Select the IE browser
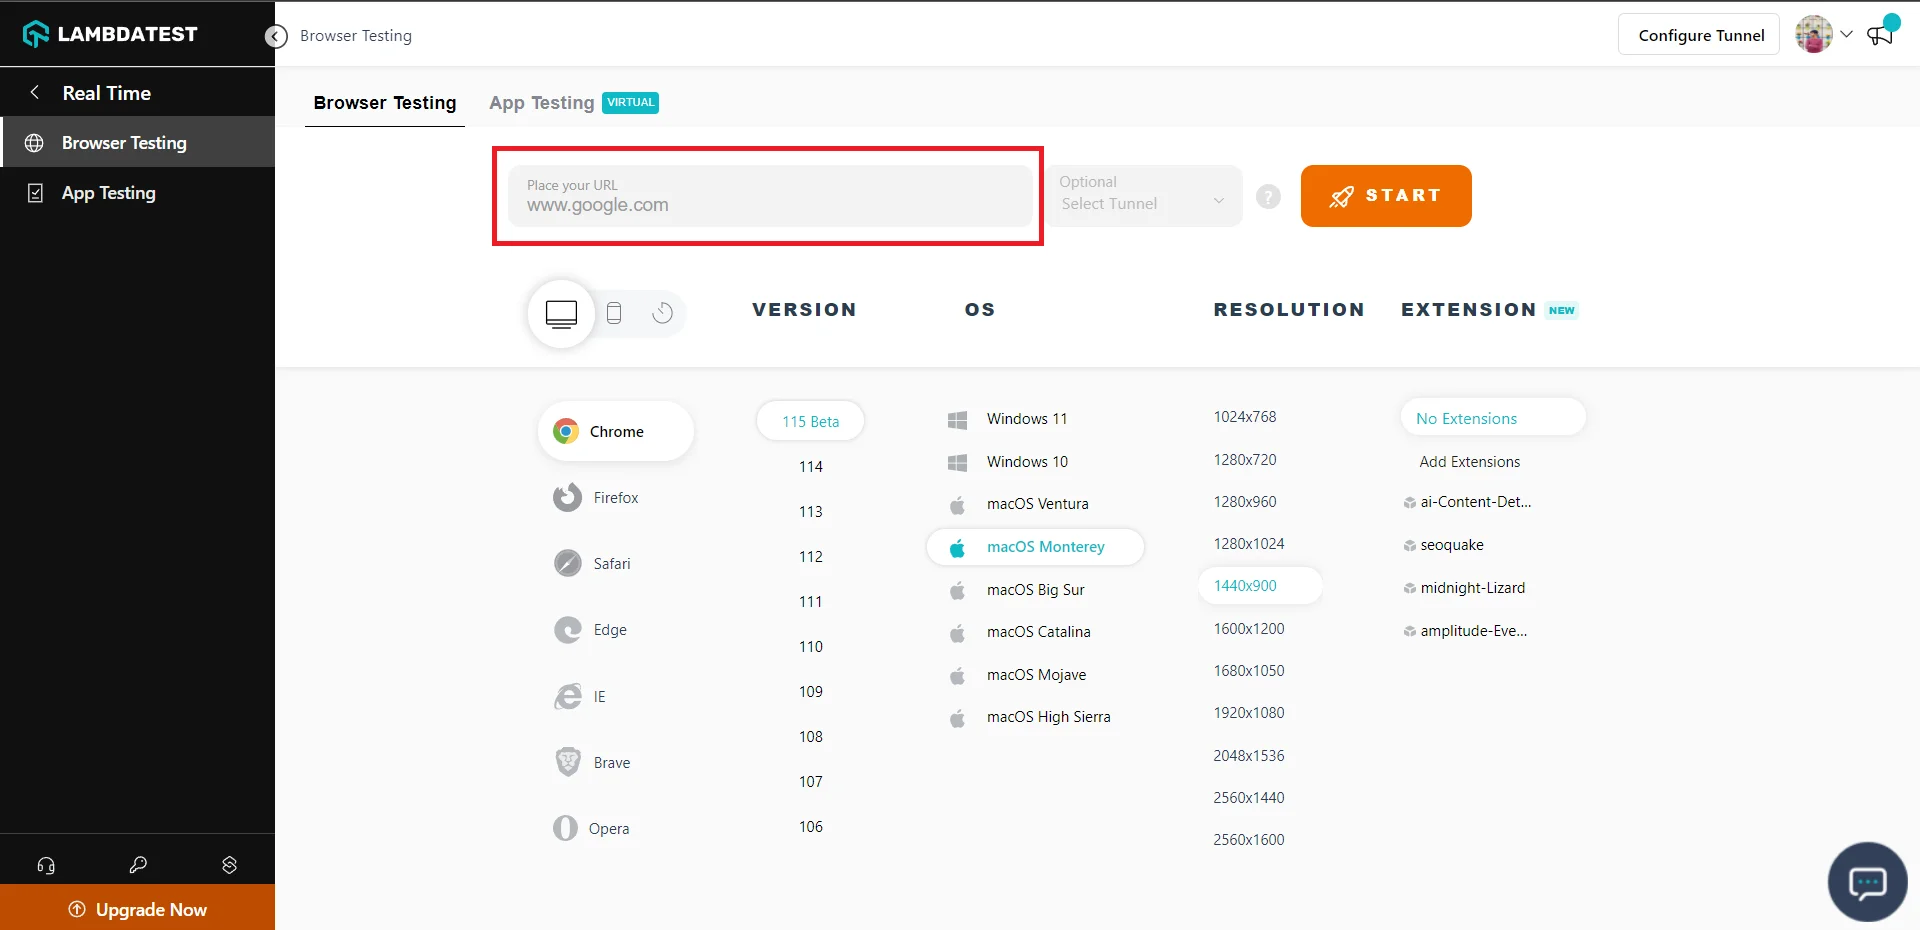 581,696
